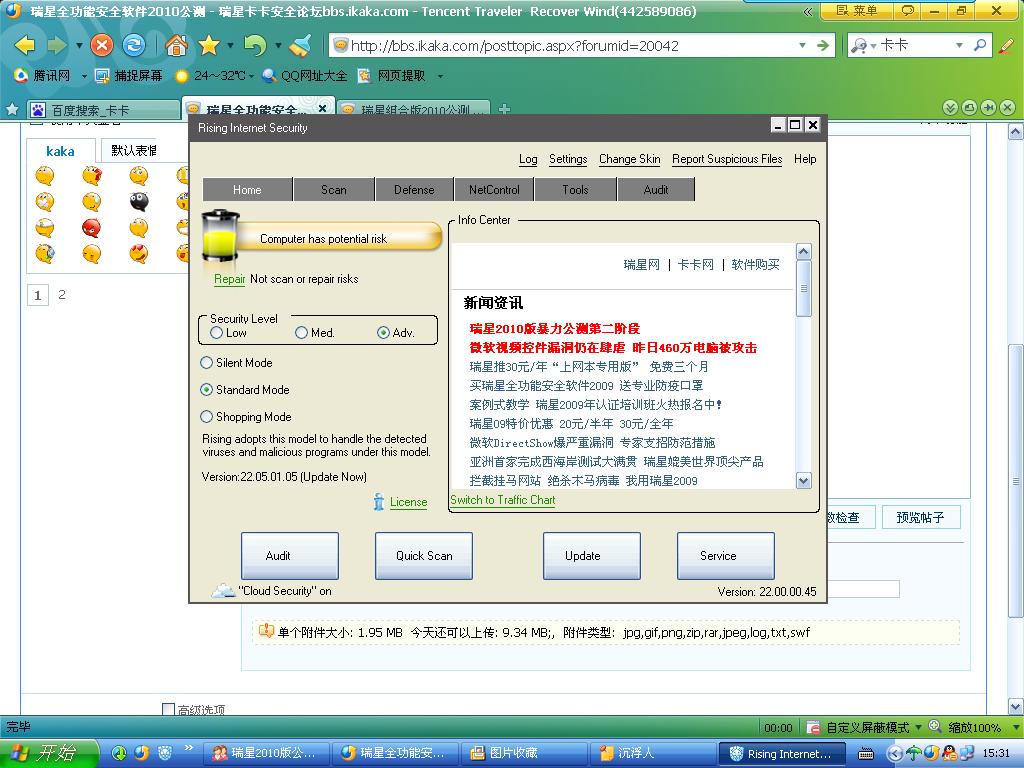1024x768 pixels.
Task: Go back using the browser back arrow
Action: coord(25,46)
